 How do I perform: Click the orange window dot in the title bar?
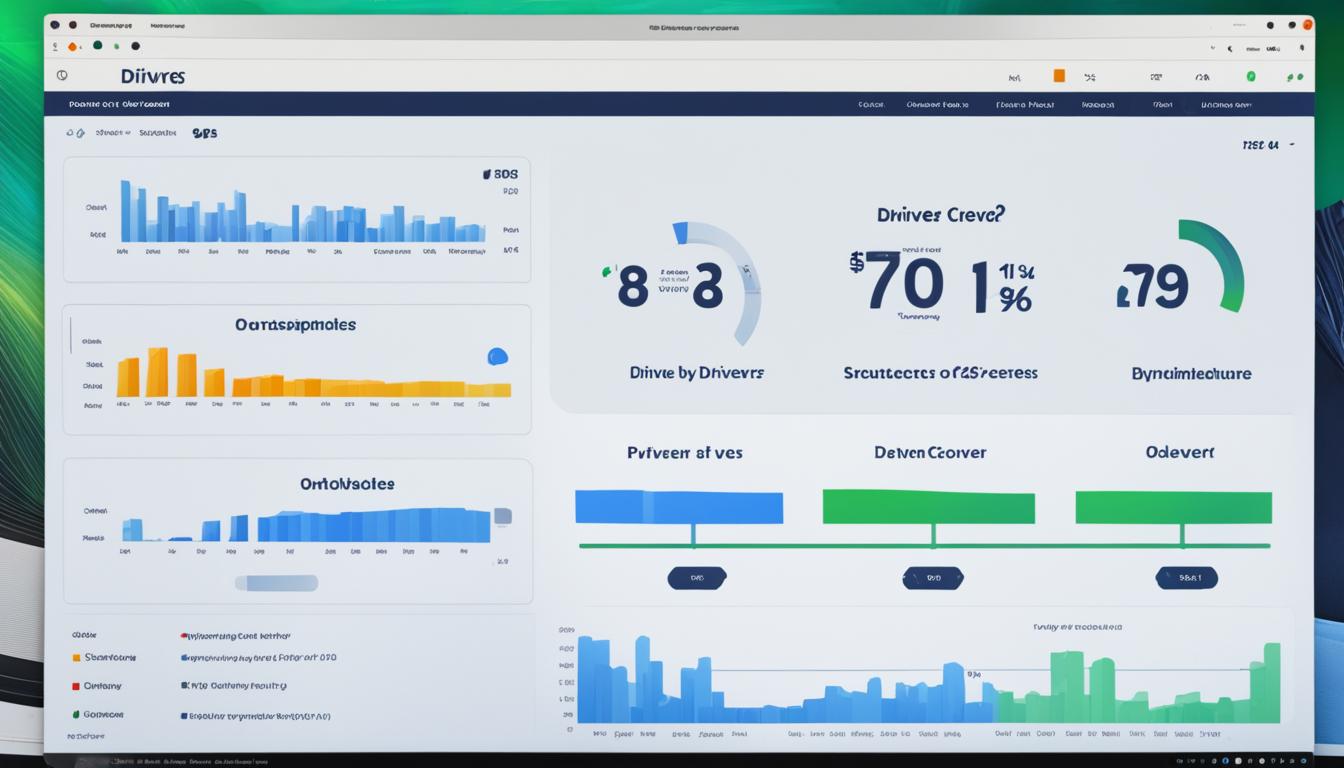click(1307, 25)
